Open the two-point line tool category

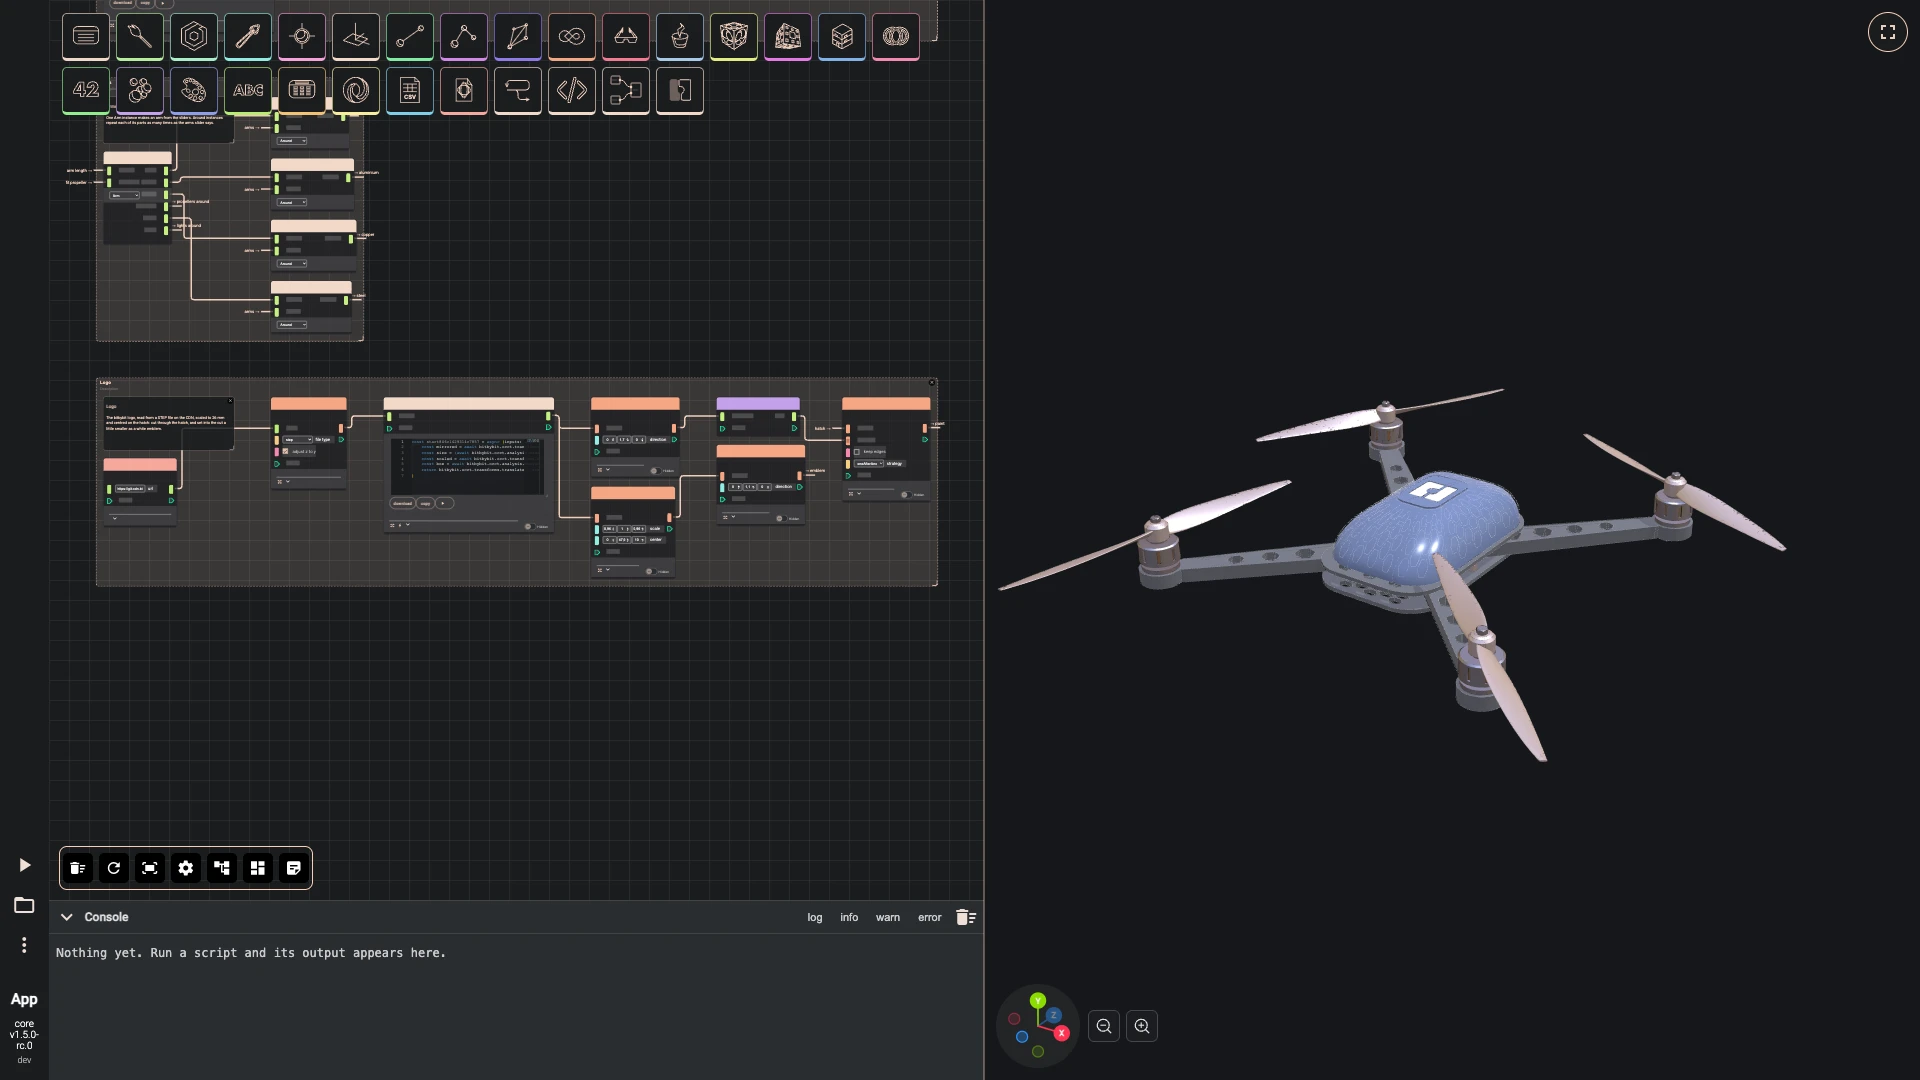point(410,36)
